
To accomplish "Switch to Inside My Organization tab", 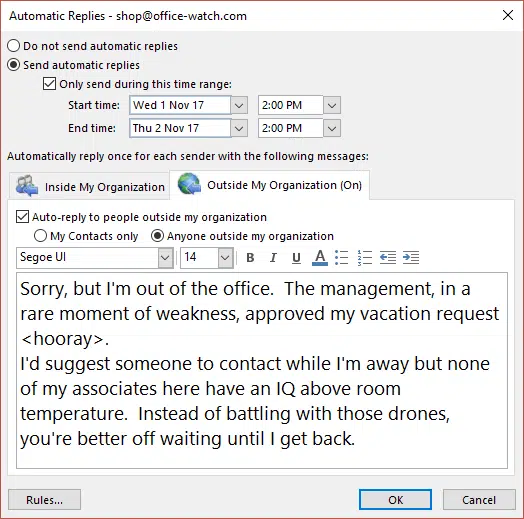I will coord(90,186).
